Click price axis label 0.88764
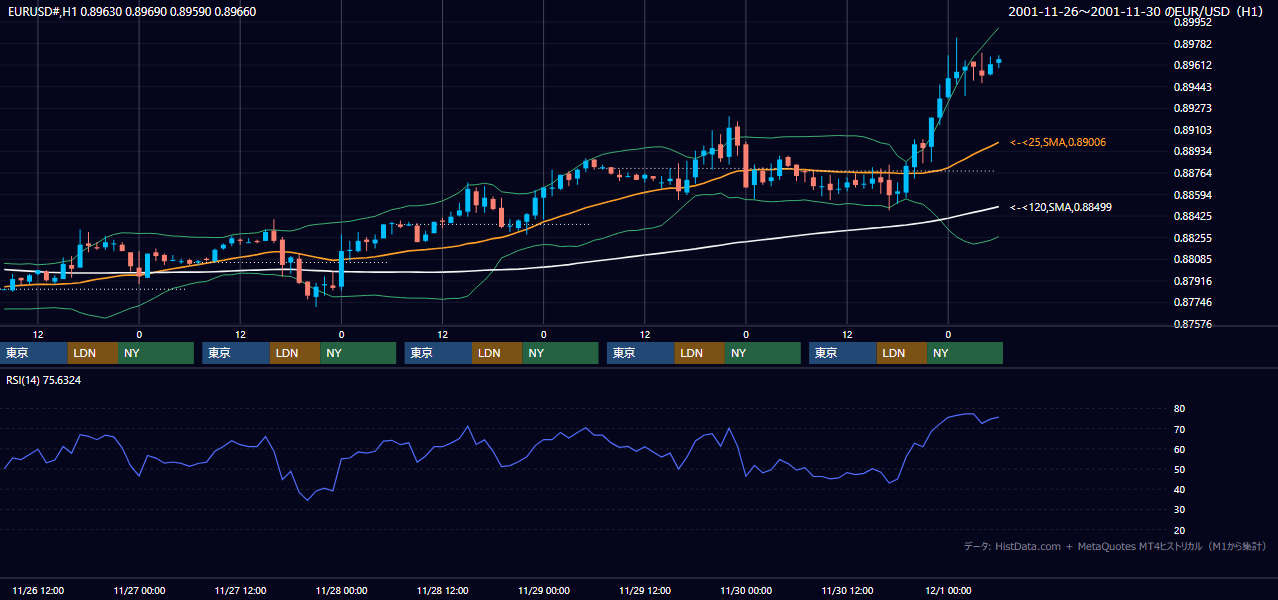Screen dimensions: 1278x600 click(x=1193, y=173)
